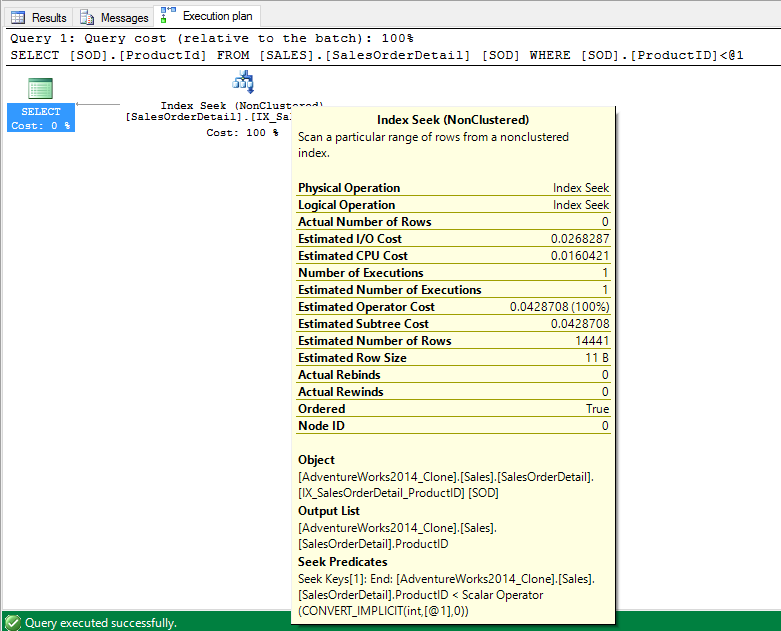Switch to the Results tab
This screenshot has height=631, width=781.
[x=39, y=17]
